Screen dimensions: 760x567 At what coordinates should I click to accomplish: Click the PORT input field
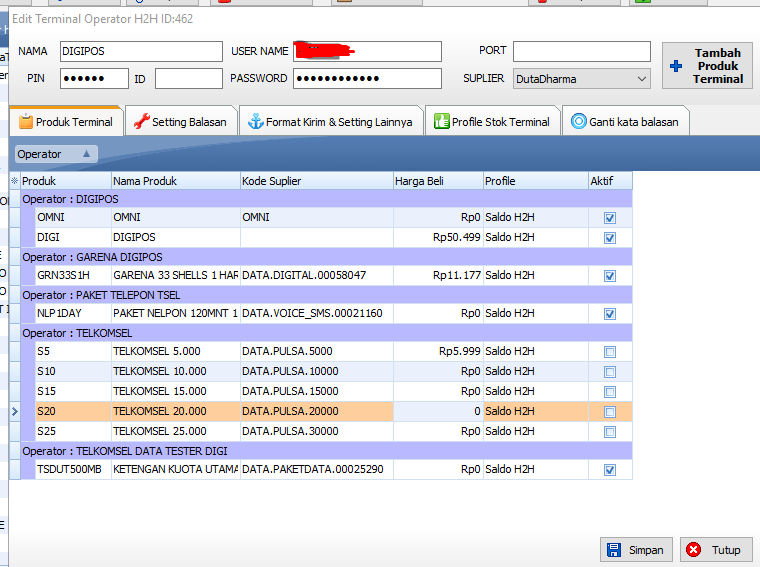[581, 51]
